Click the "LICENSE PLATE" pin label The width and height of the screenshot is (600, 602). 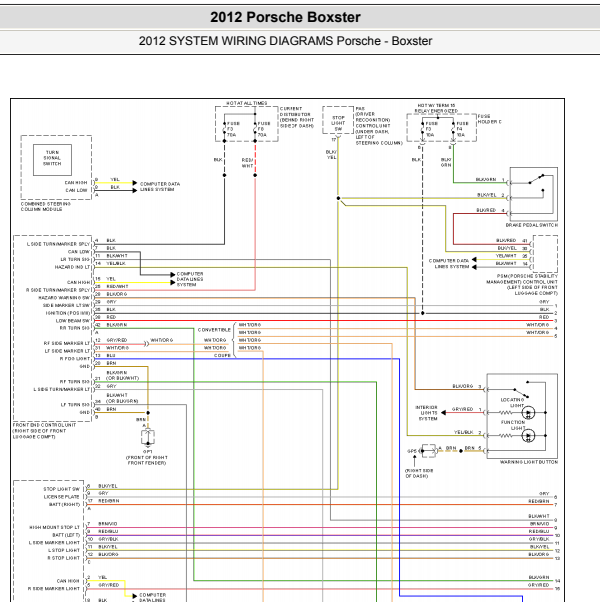[x=61, y=497]
